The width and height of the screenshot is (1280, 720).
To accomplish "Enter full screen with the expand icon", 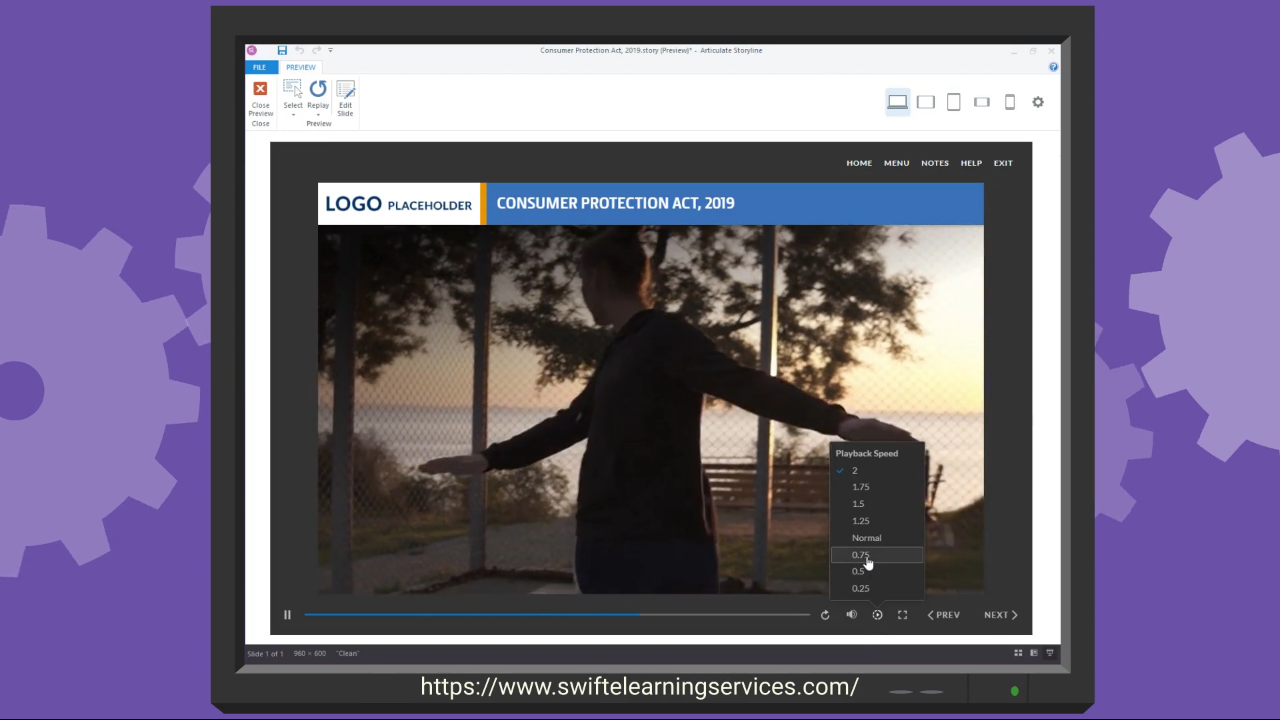I will pyautogui.click(x=902, y=615).
